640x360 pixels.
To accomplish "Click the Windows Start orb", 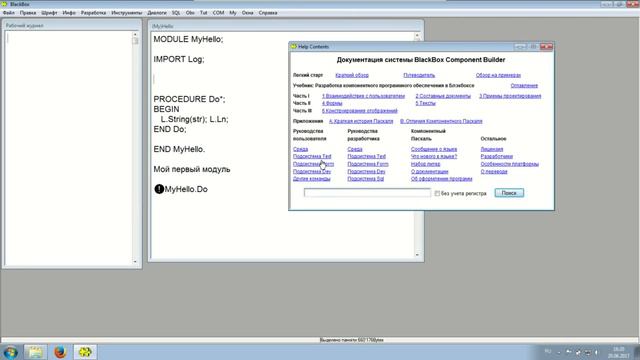I will [x=10, y=352].
